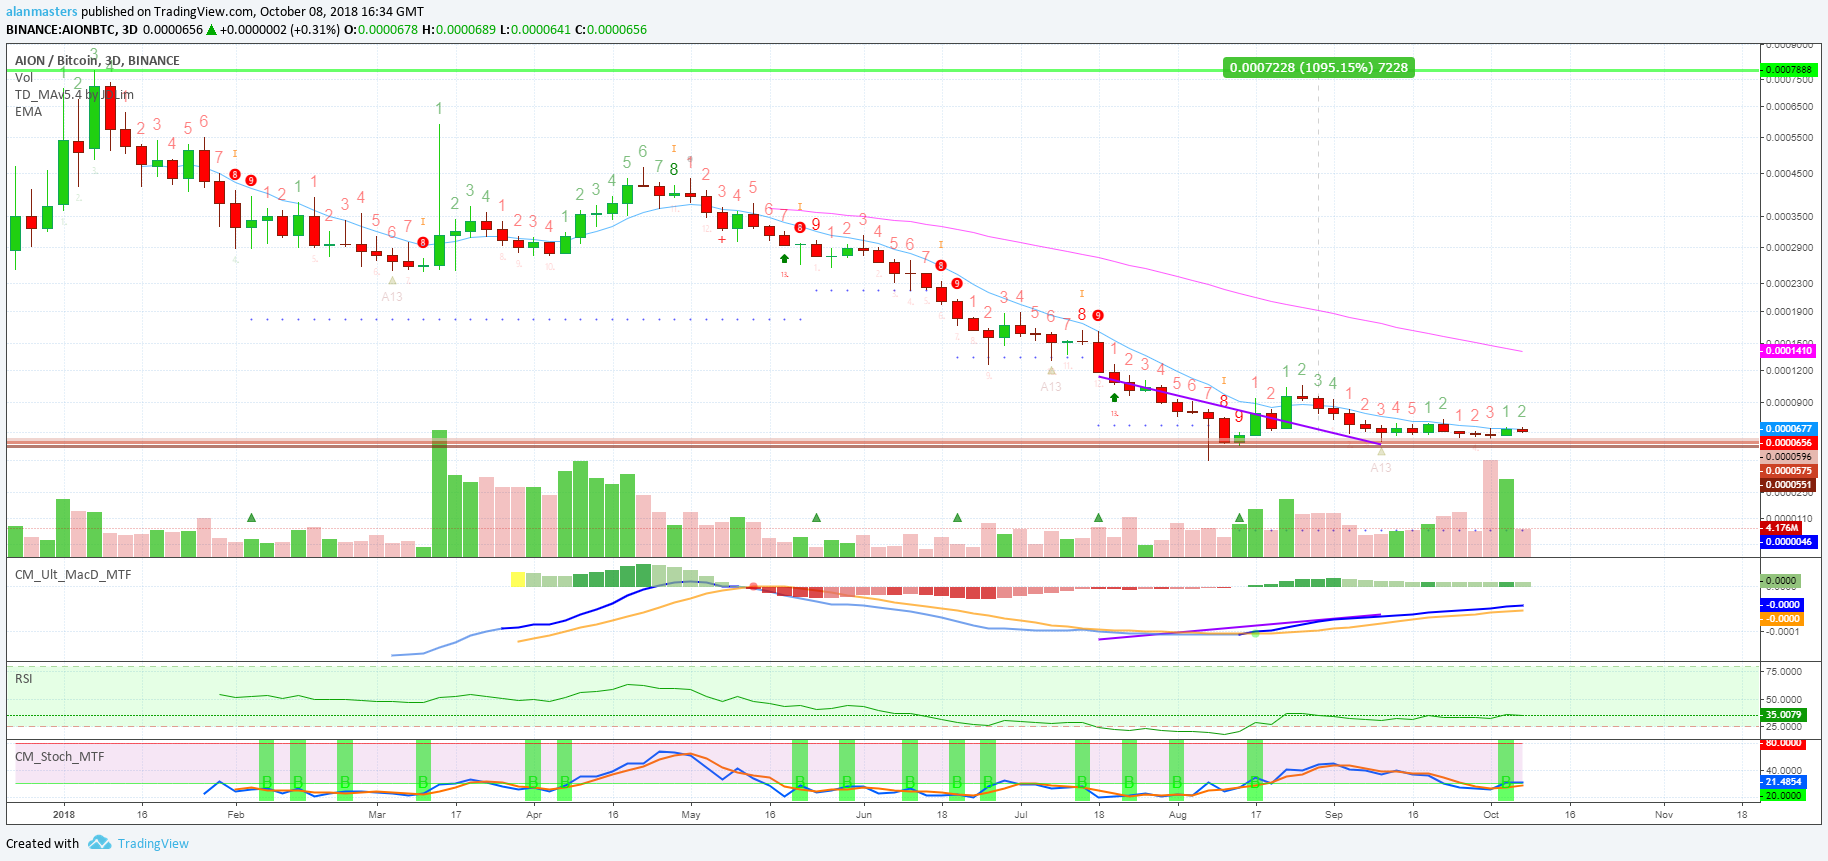Click the BINANCE:AIONBTC, 3D symbol text
The height and width of the screenshot is (861, 1828).
pos(72,29)
